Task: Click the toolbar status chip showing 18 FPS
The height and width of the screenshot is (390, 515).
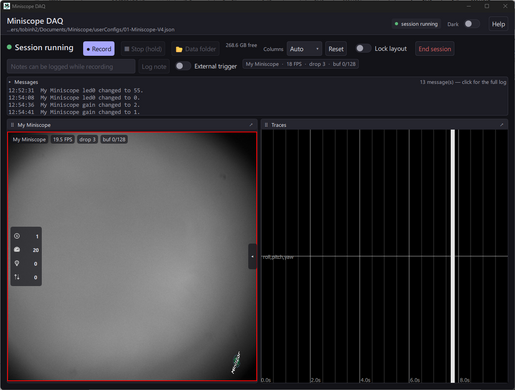Action: tap(300, 64)
